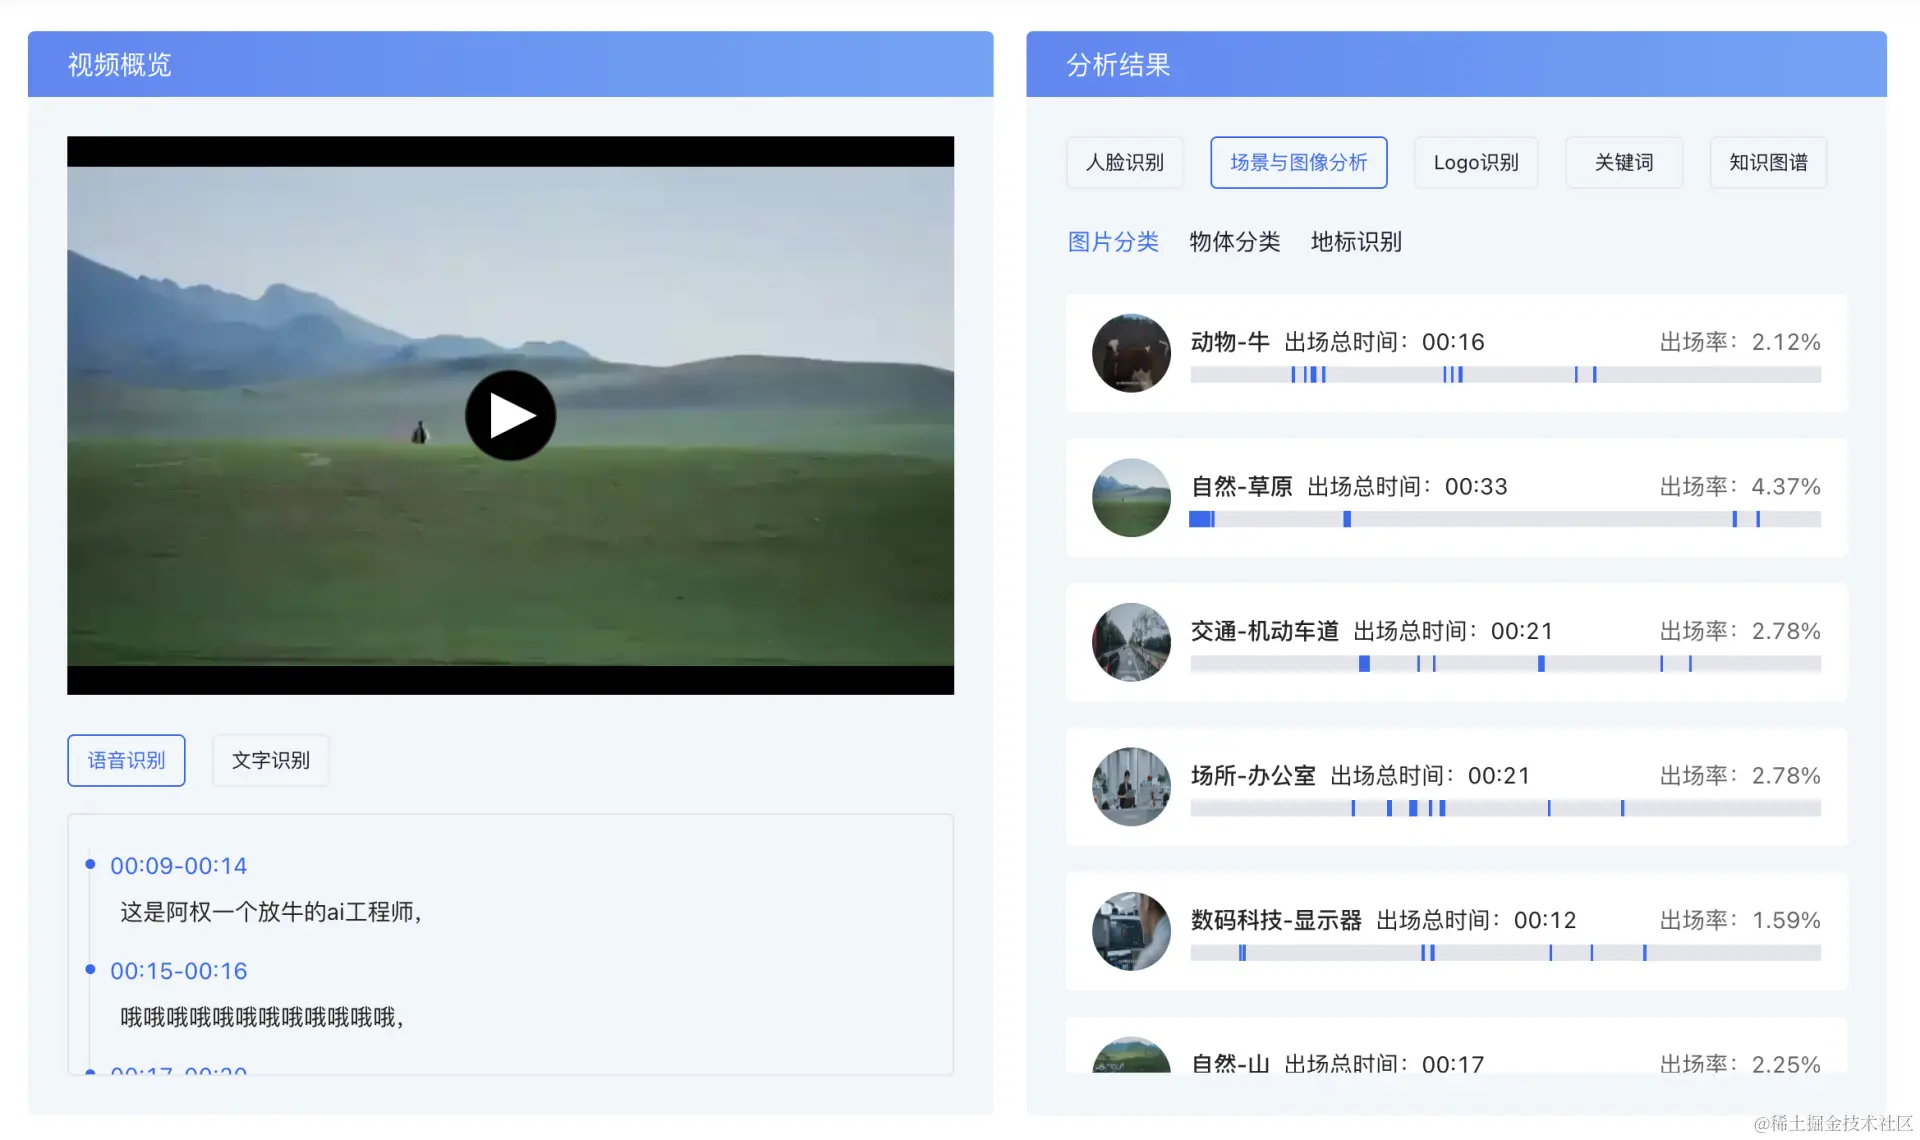Click the 自然-草原 appearance timeline bar
Image resolution: width=1920 pixels, height=1140 pixels.
tap(1505, 519)
